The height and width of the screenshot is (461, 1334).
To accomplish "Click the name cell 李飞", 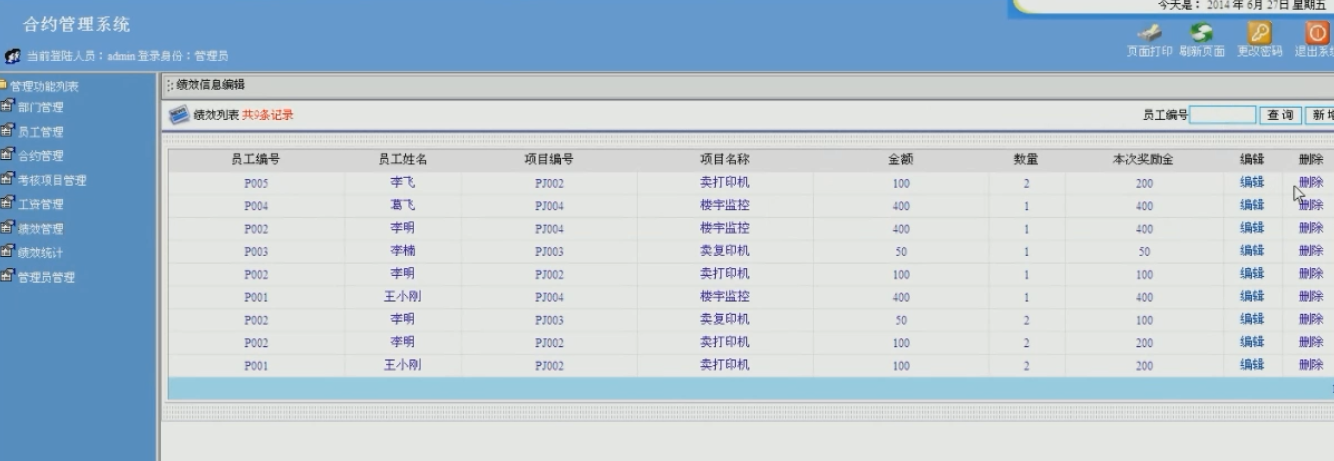I will 403,182.
